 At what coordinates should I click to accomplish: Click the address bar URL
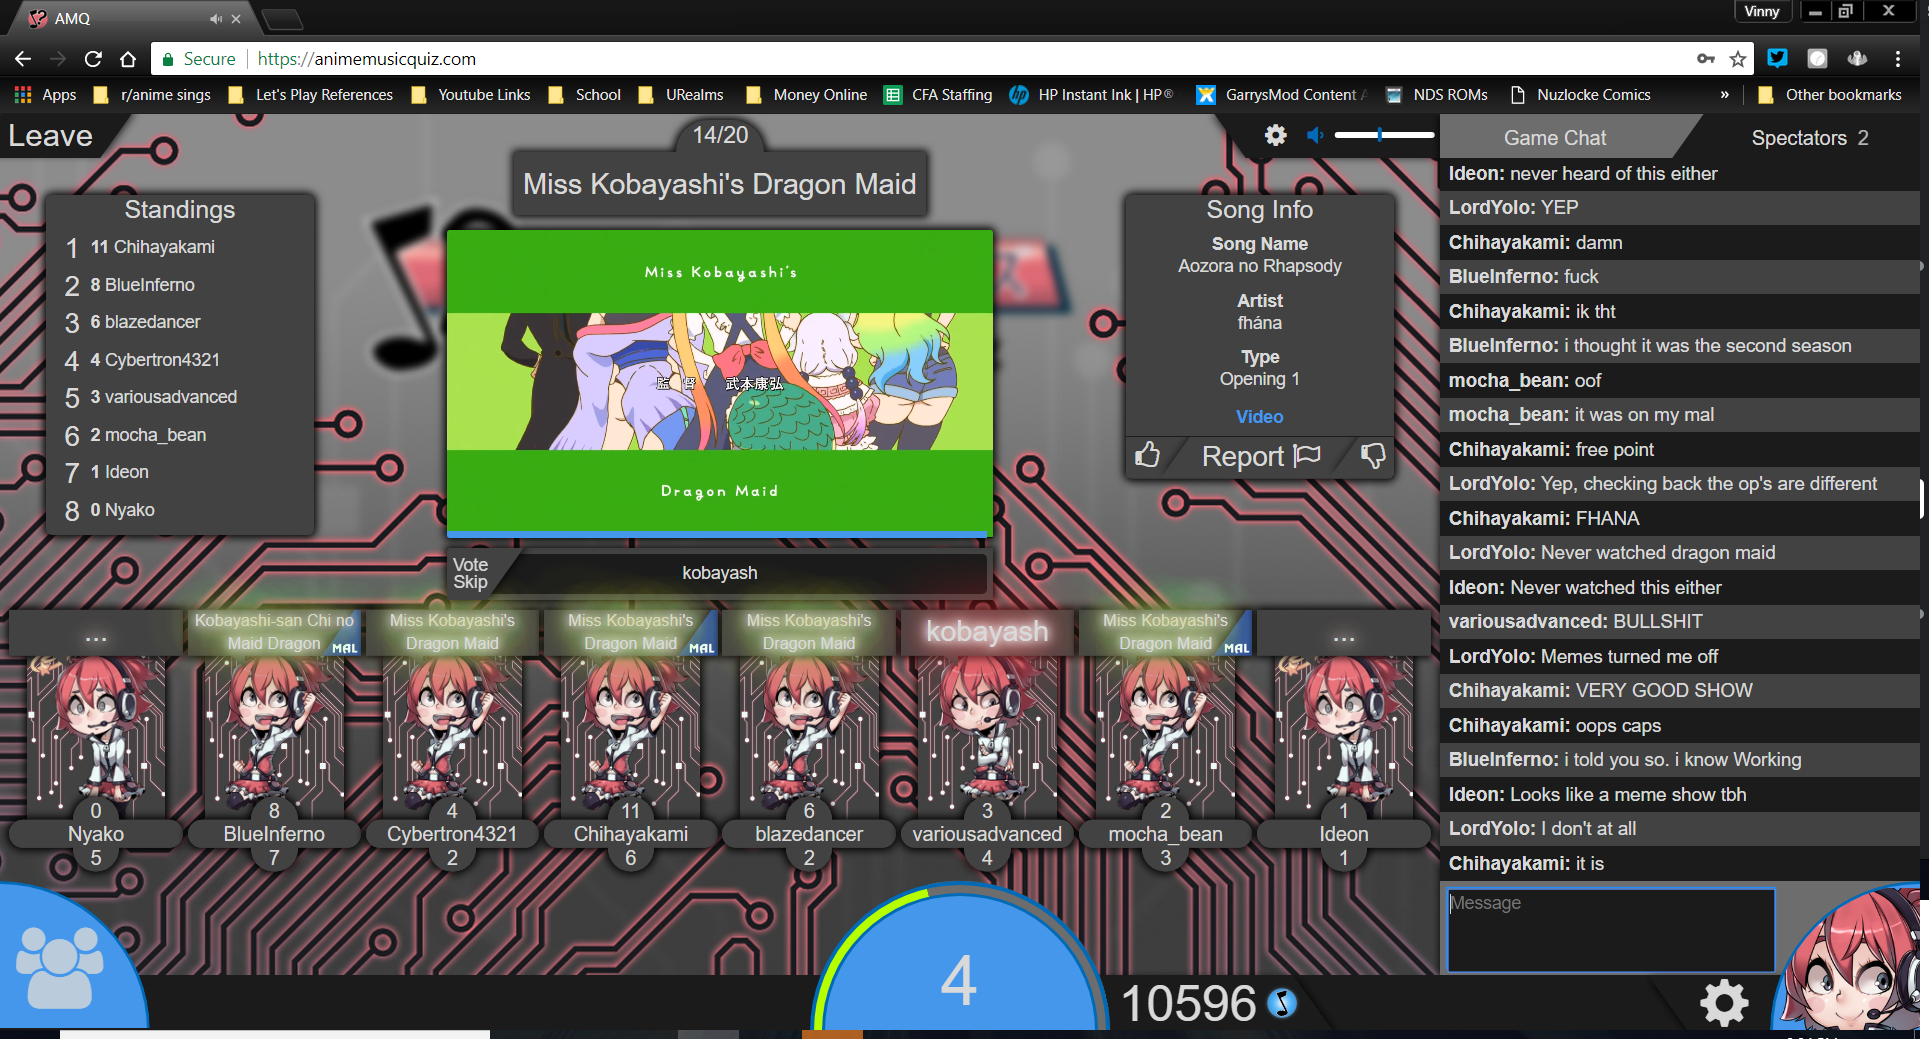[367, 59]
